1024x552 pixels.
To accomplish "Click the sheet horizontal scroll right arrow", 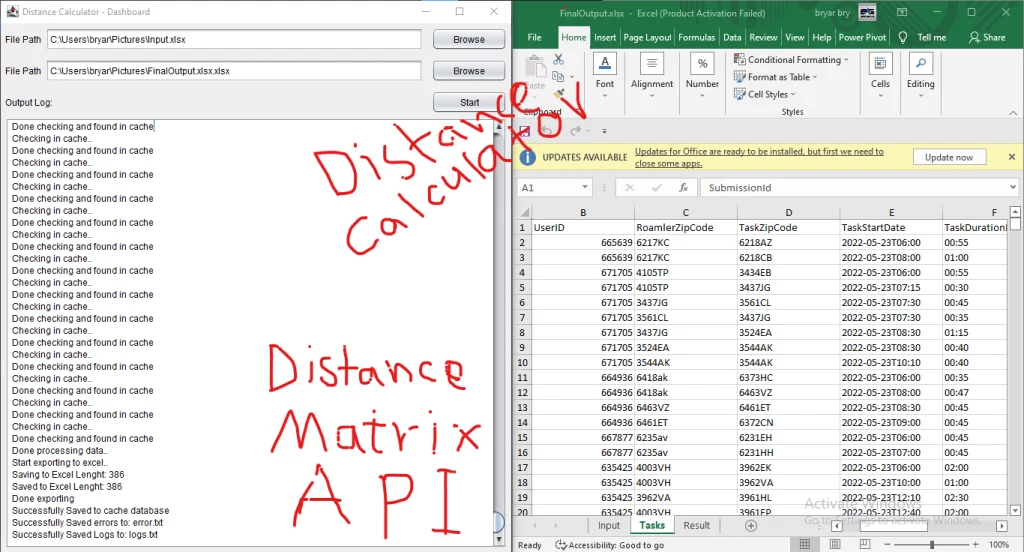I will (x=1002, y=526).
